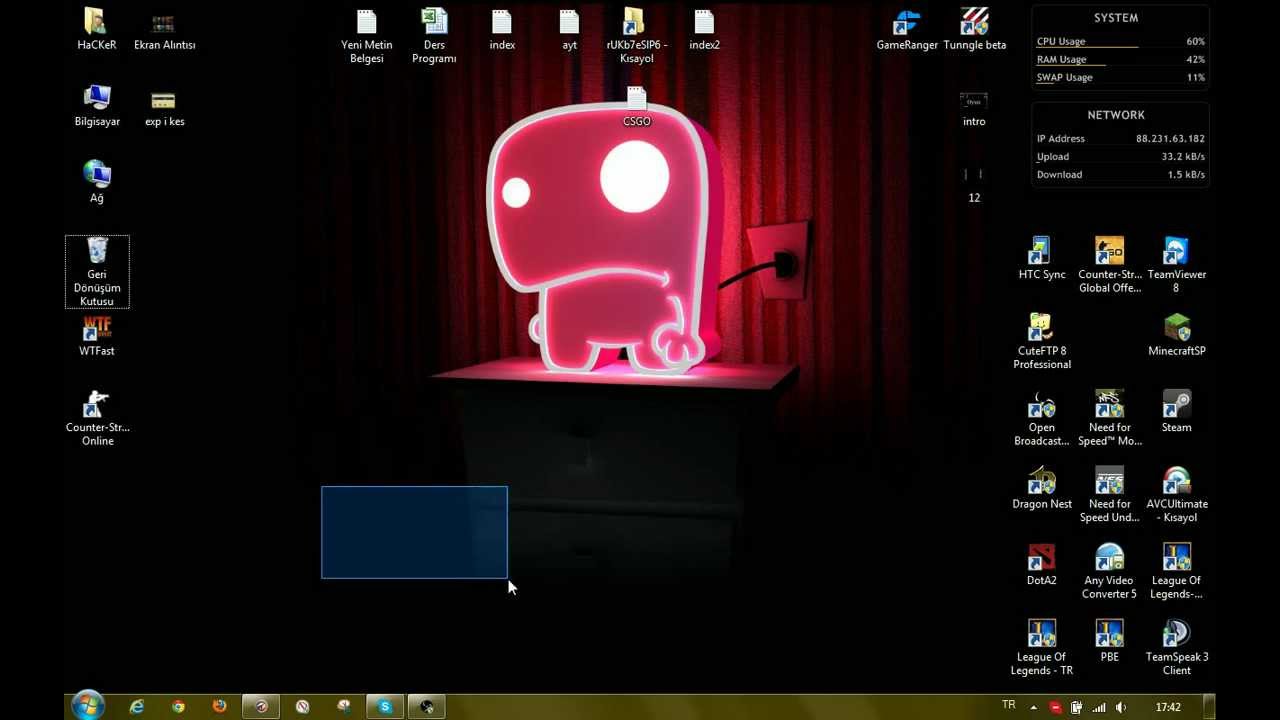Open the Ağ network icon
Viewport: 1280px width, 720px height.
coord(97,182)
